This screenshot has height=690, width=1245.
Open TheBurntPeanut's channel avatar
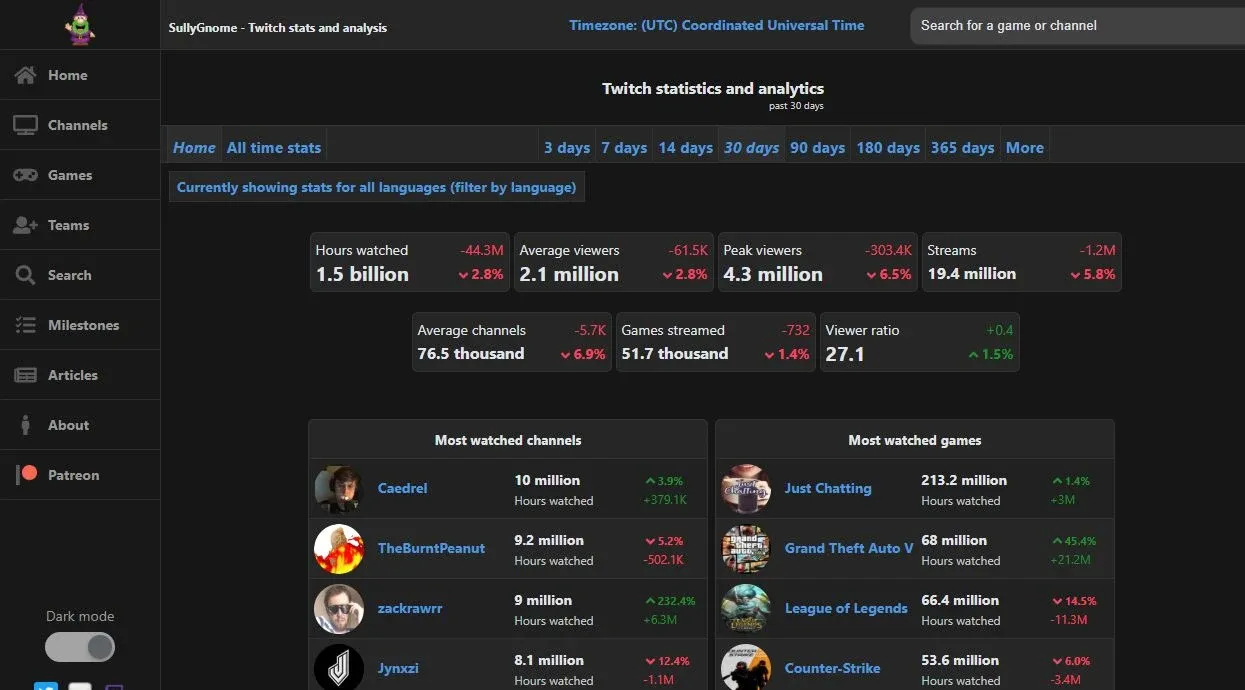click(338, 549)
